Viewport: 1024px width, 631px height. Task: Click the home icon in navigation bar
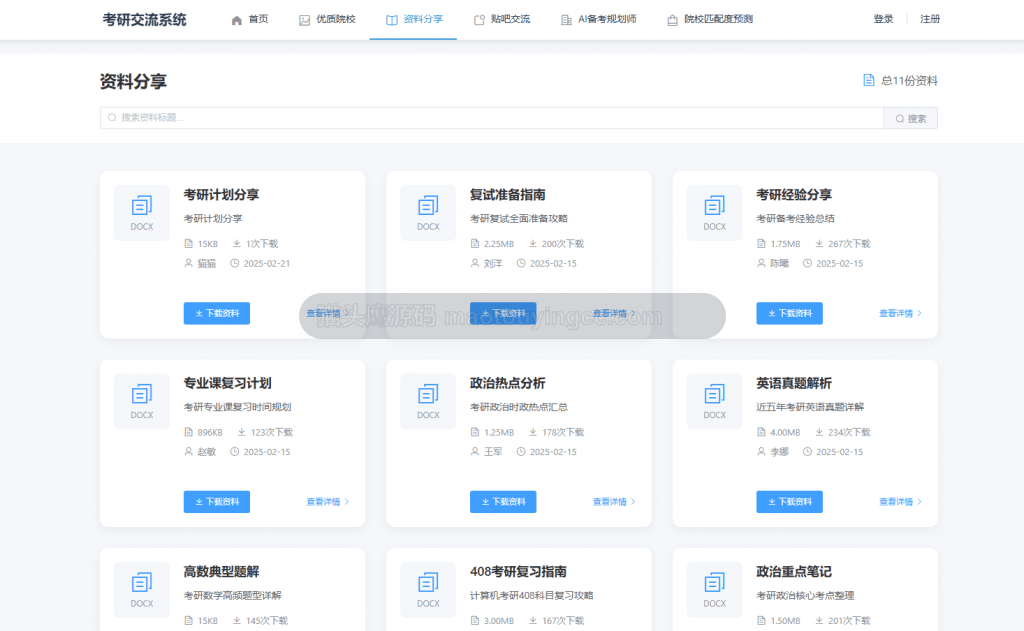[x=236, y=20]
